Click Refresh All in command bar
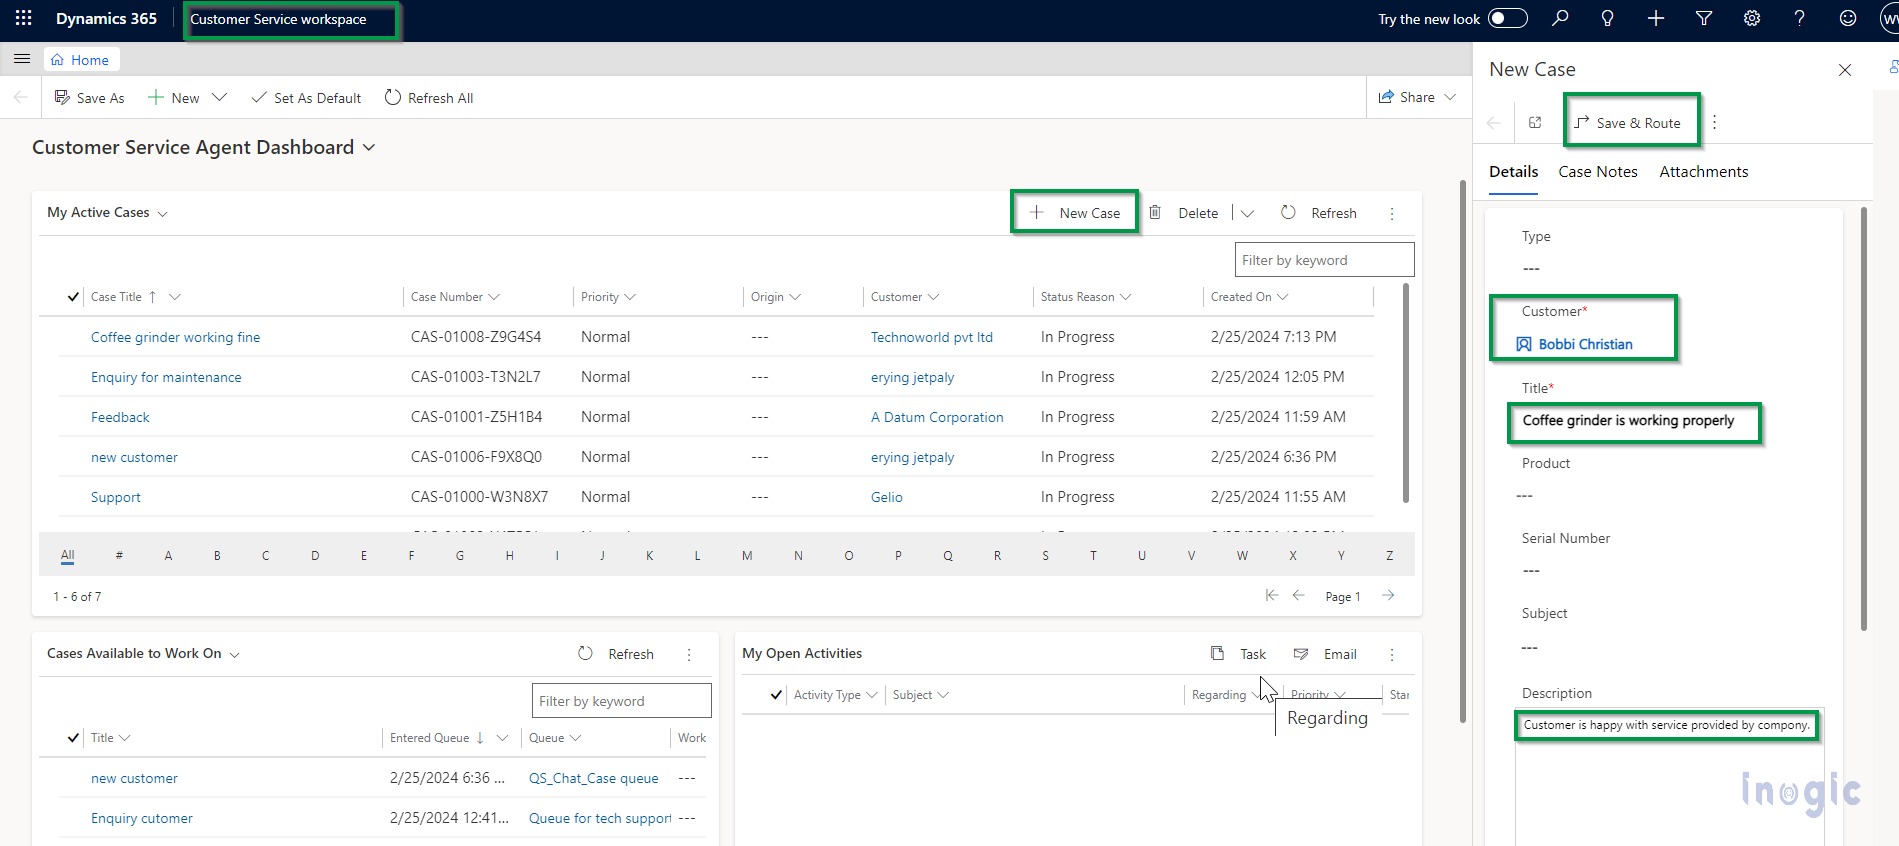The image size is (1899, 846). coord(429,97)
